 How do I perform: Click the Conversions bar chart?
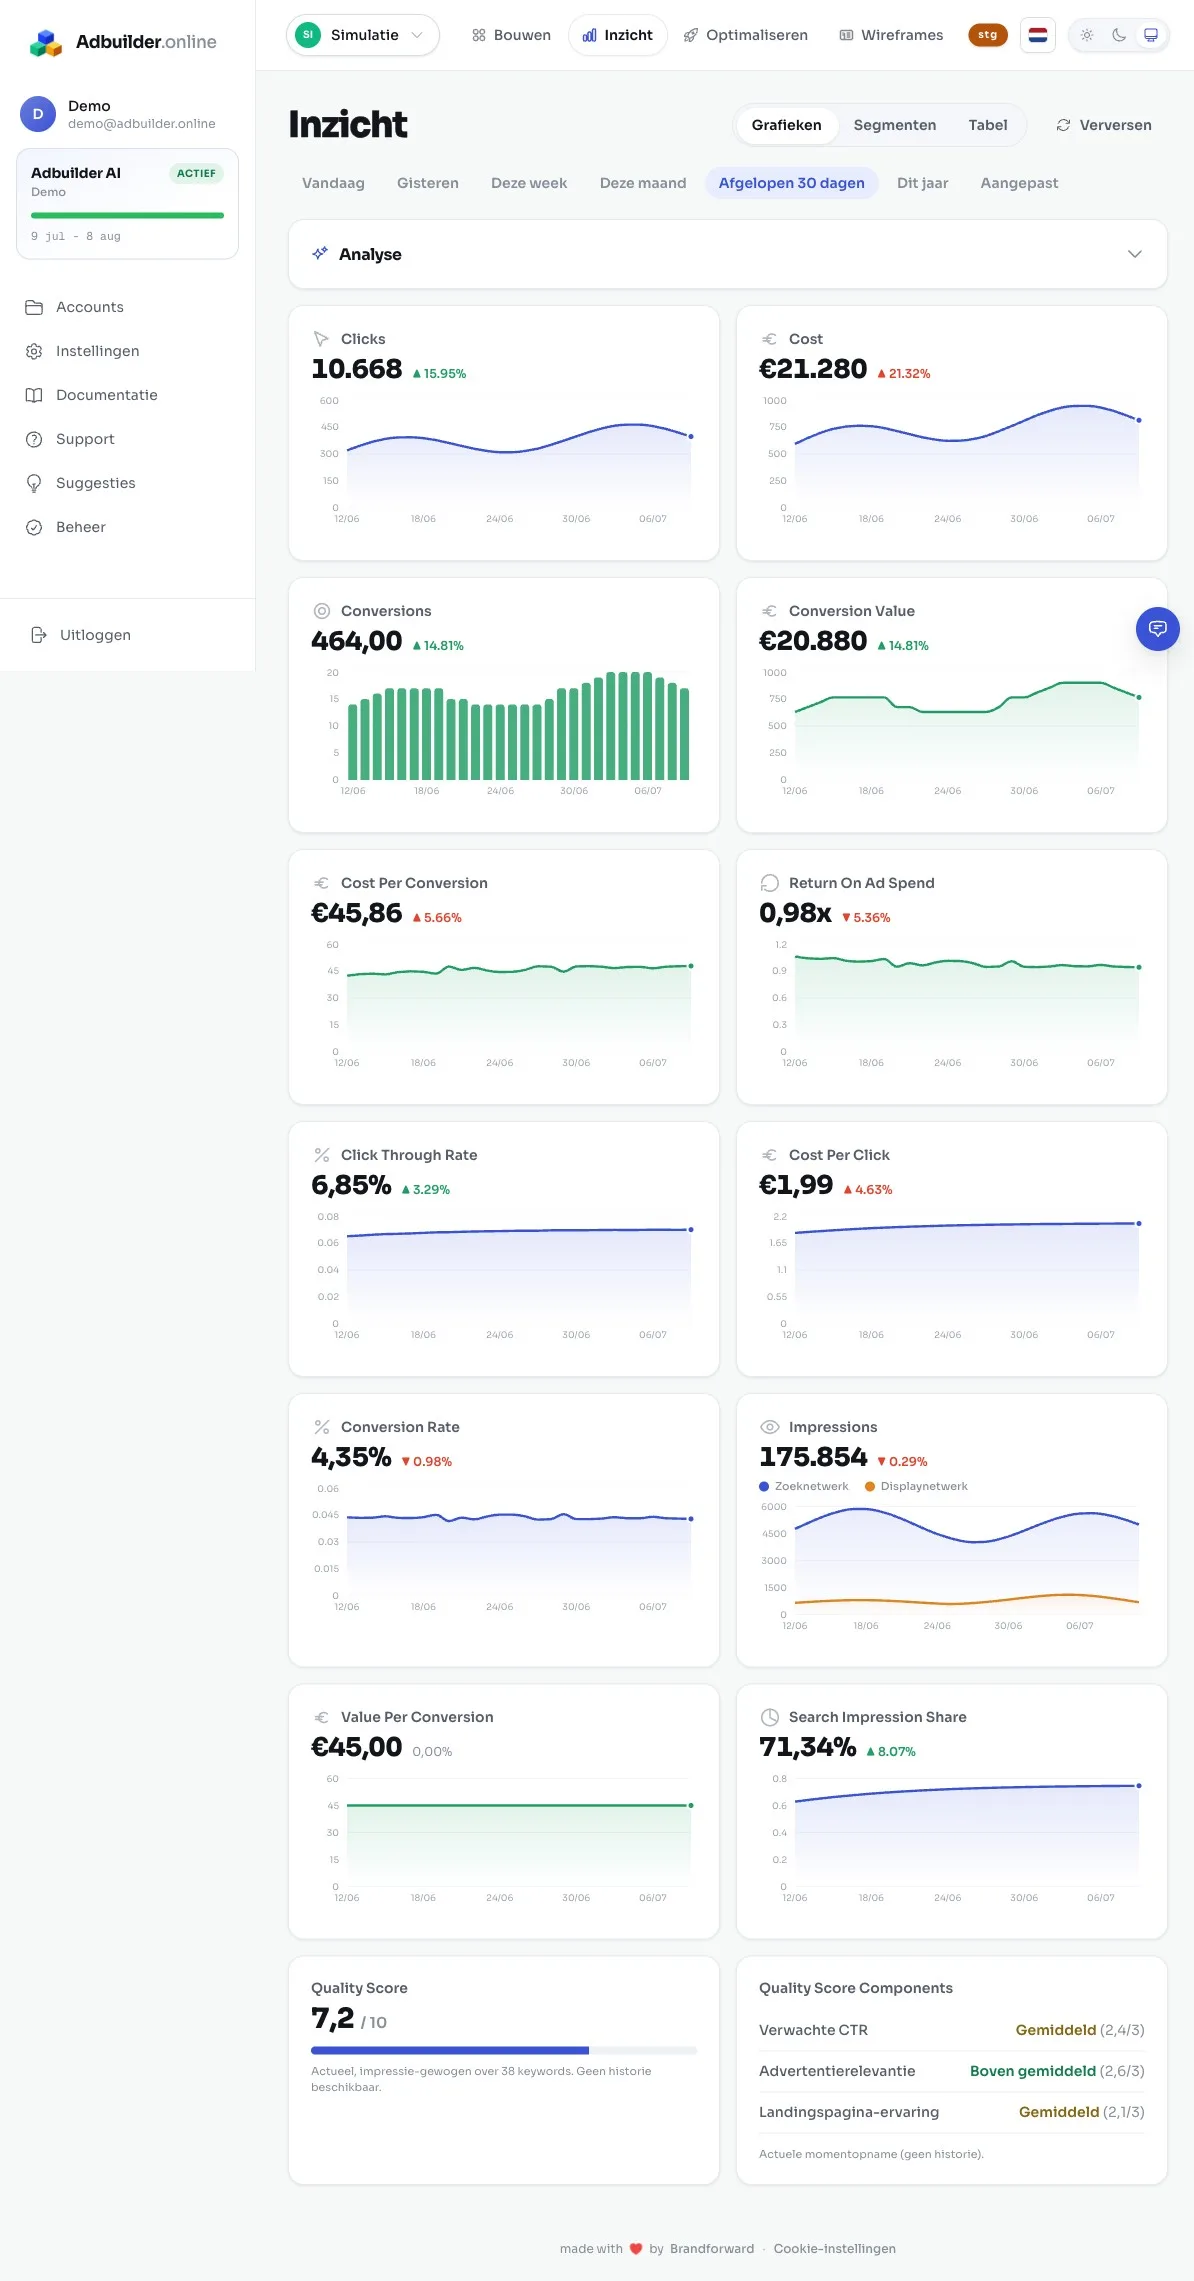[519, 726]
